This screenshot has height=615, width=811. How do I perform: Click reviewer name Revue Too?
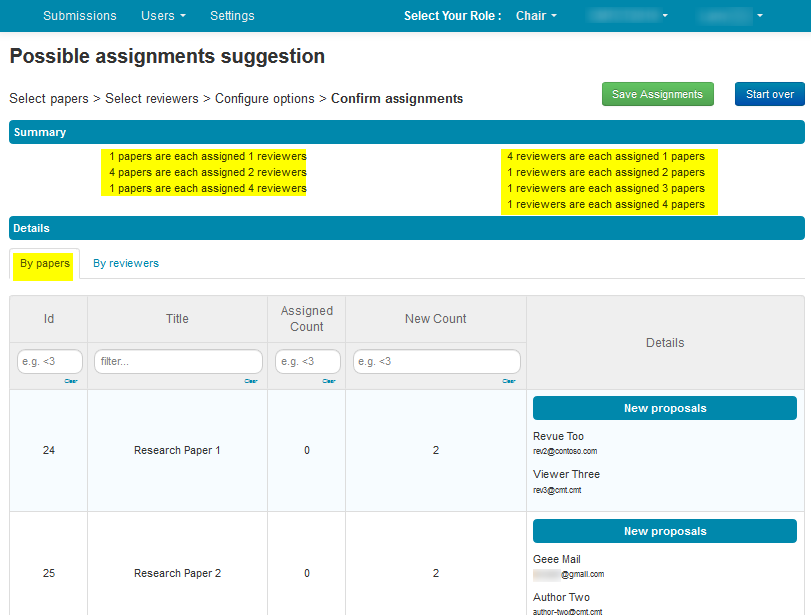pos(558,436)
